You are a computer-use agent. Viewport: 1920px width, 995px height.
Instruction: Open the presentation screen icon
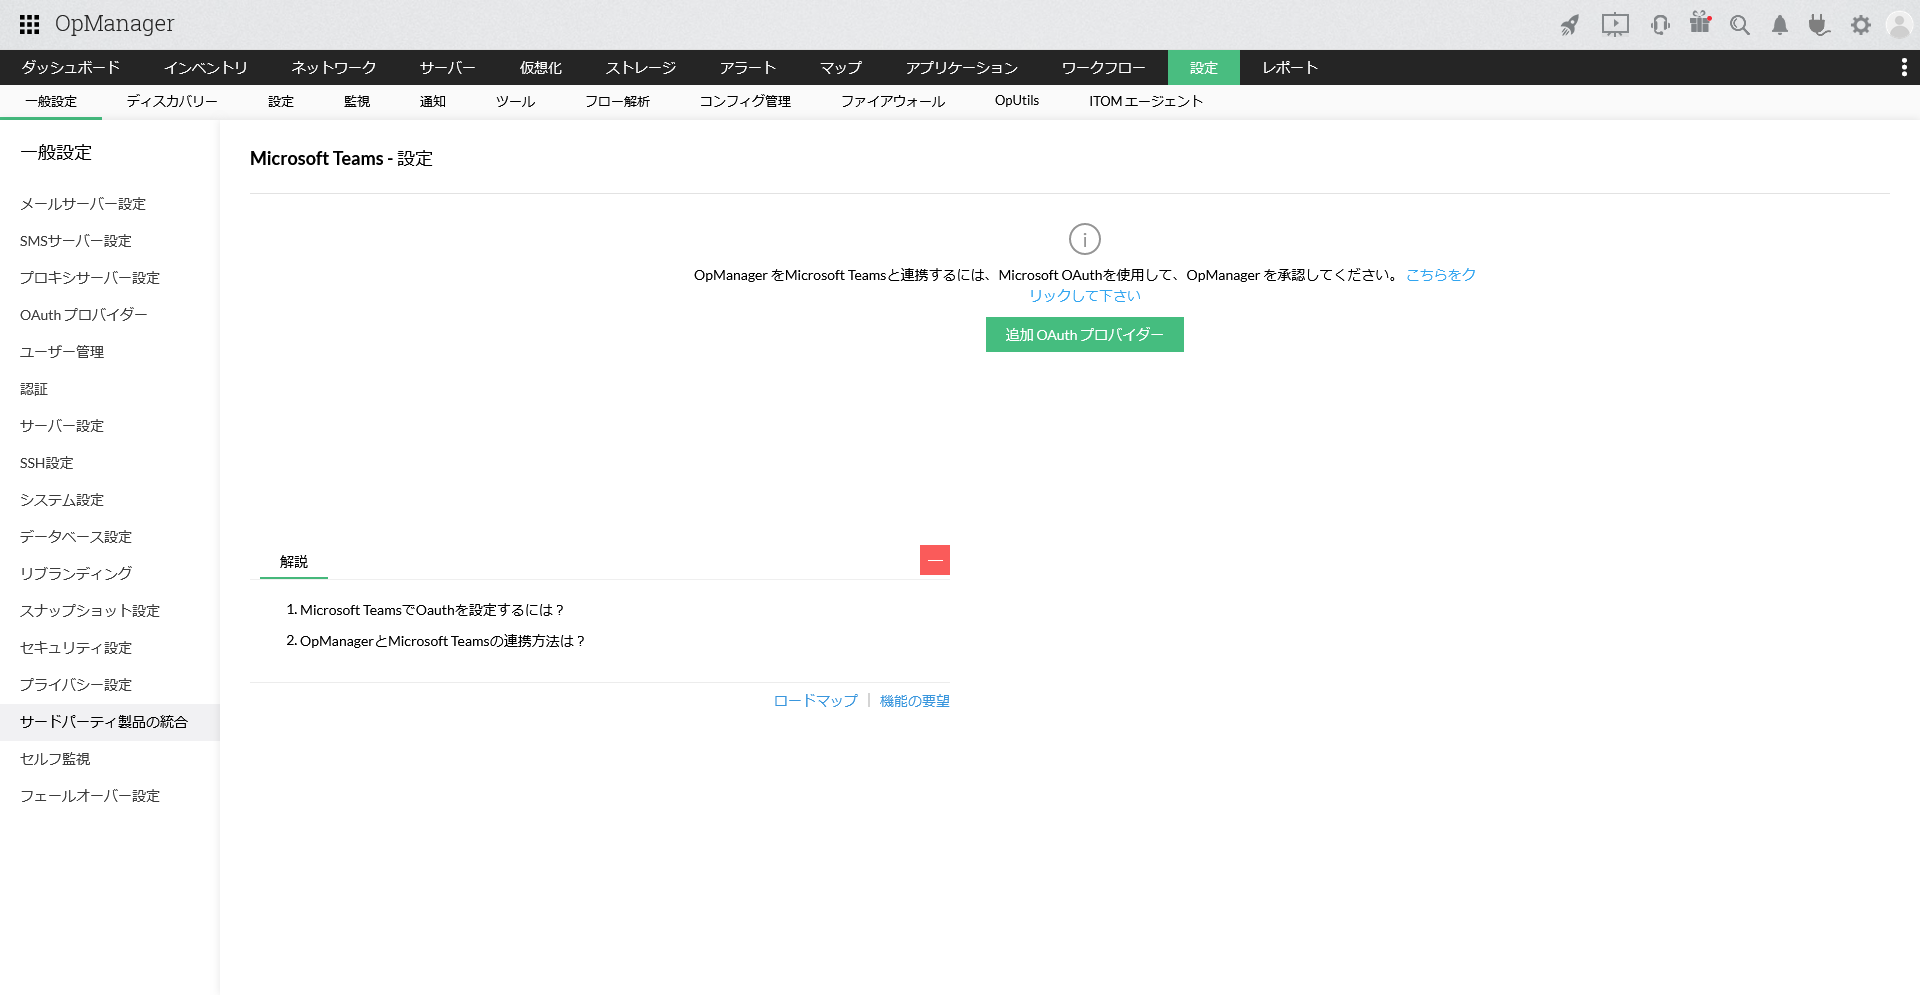coord(1615,25)
